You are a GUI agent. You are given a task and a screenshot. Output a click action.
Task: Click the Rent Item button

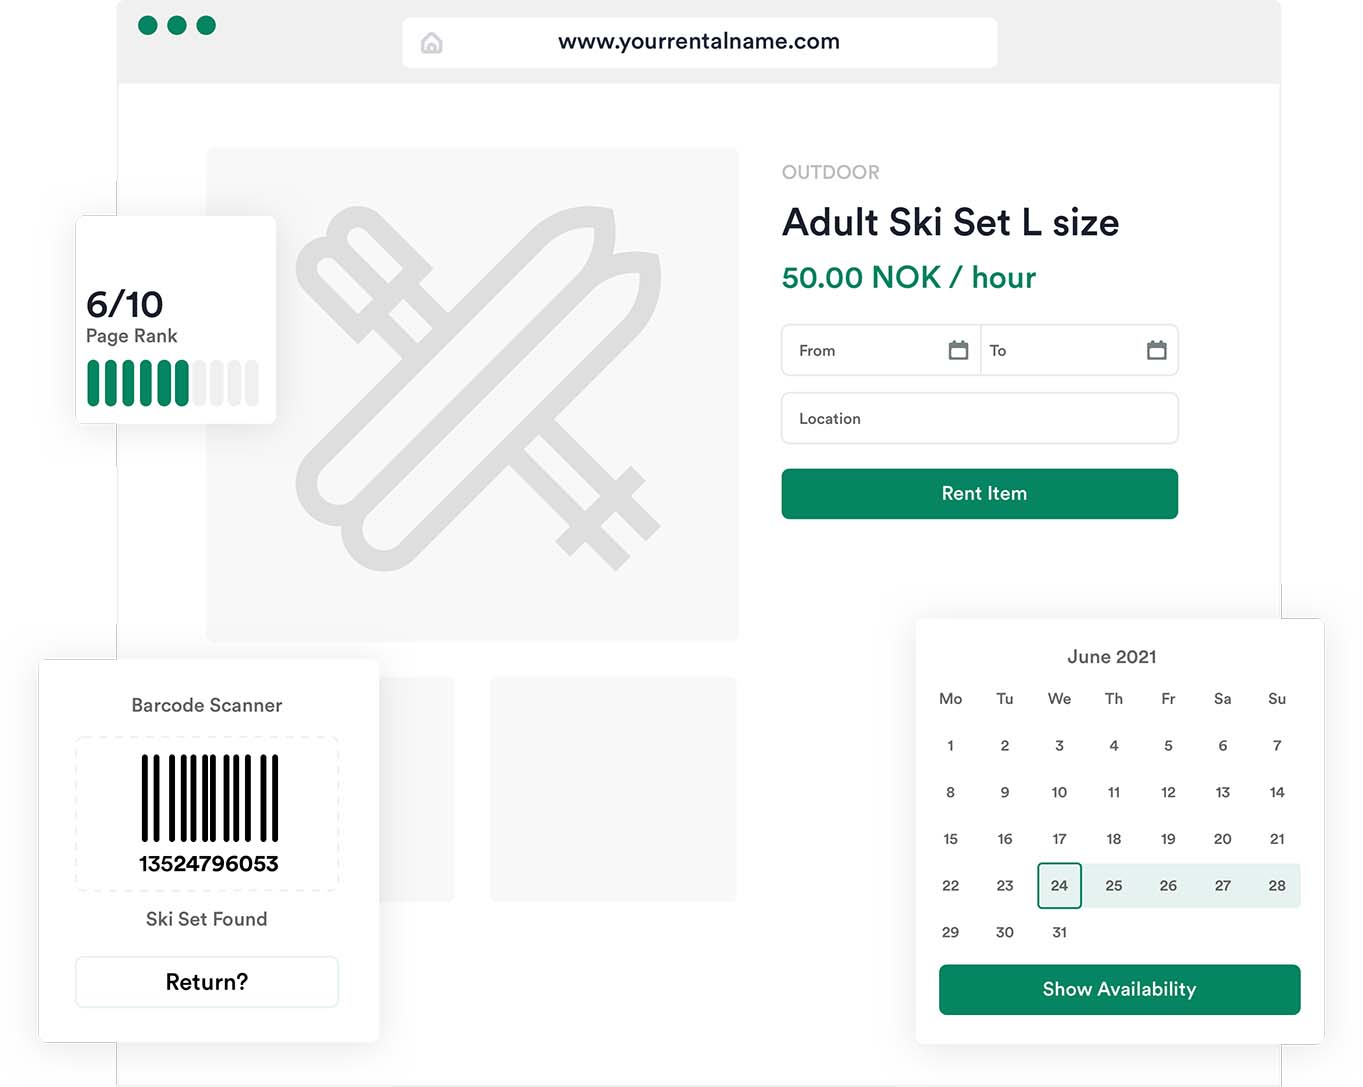[979, 493]
